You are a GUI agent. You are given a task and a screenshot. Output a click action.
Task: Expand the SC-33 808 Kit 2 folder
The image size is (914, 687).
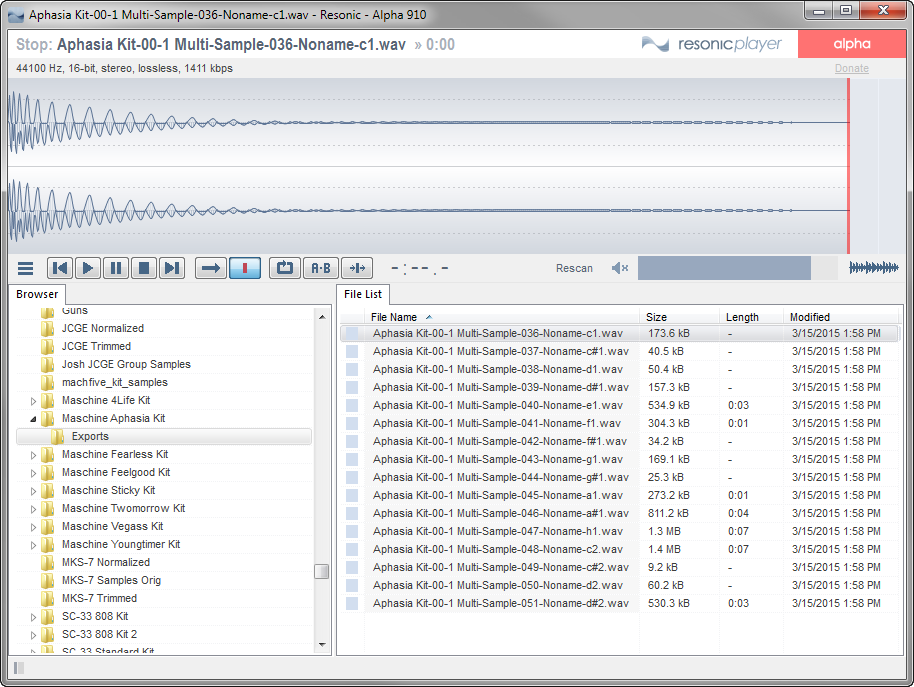33,635
